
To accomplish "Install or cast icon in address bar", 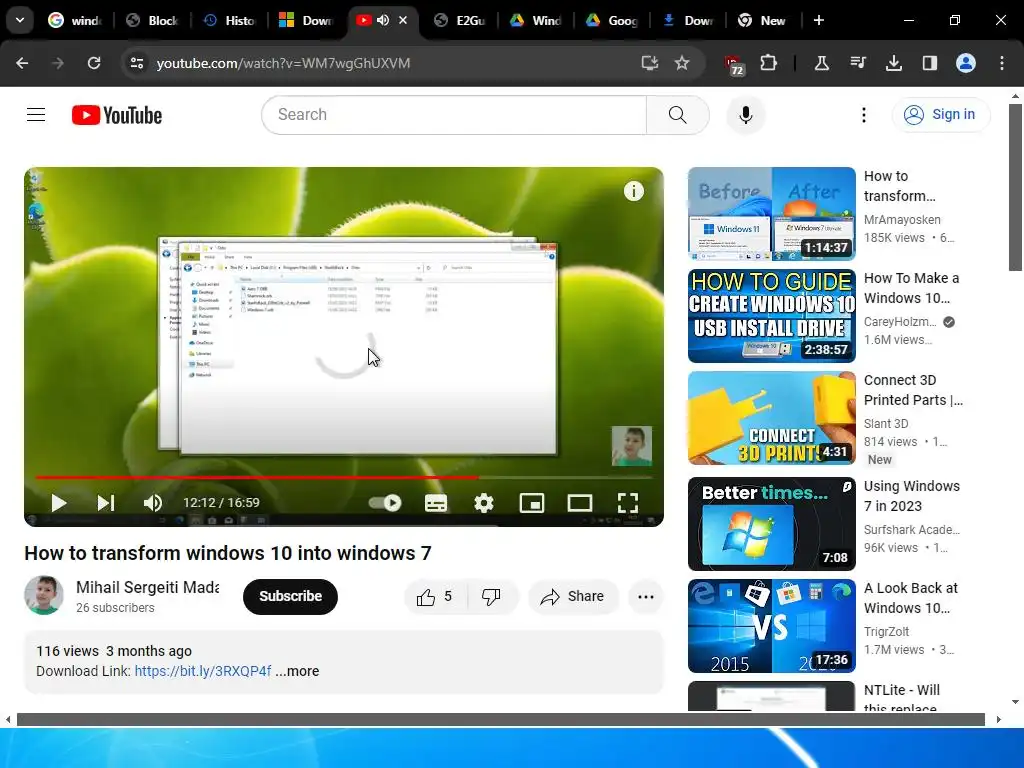I will pyautogui.click(x=649, y=63).
